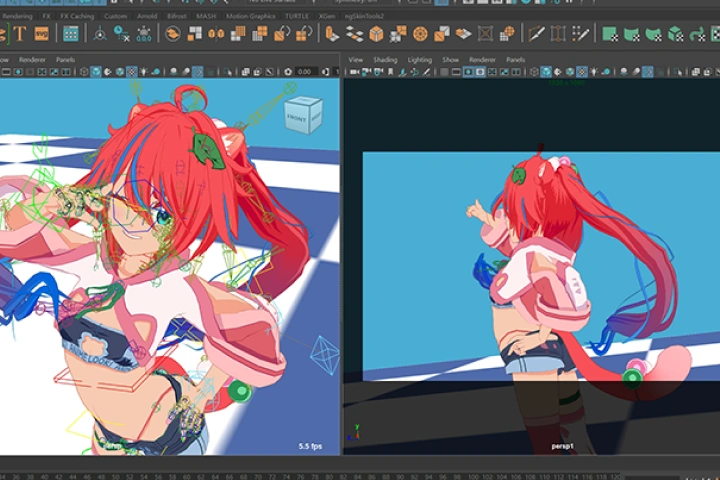Click the Mirror geometry shelf icon
720x480 pixels.
tap(216, 34)
